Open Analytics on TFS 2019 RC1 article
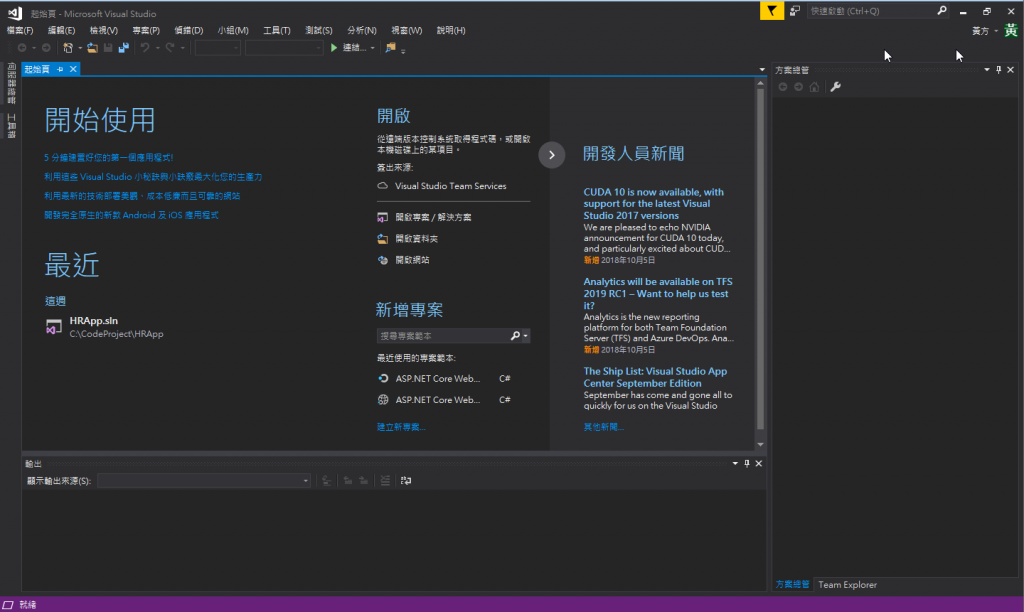This screenshot has width=1024, height=612. point(658,293)
